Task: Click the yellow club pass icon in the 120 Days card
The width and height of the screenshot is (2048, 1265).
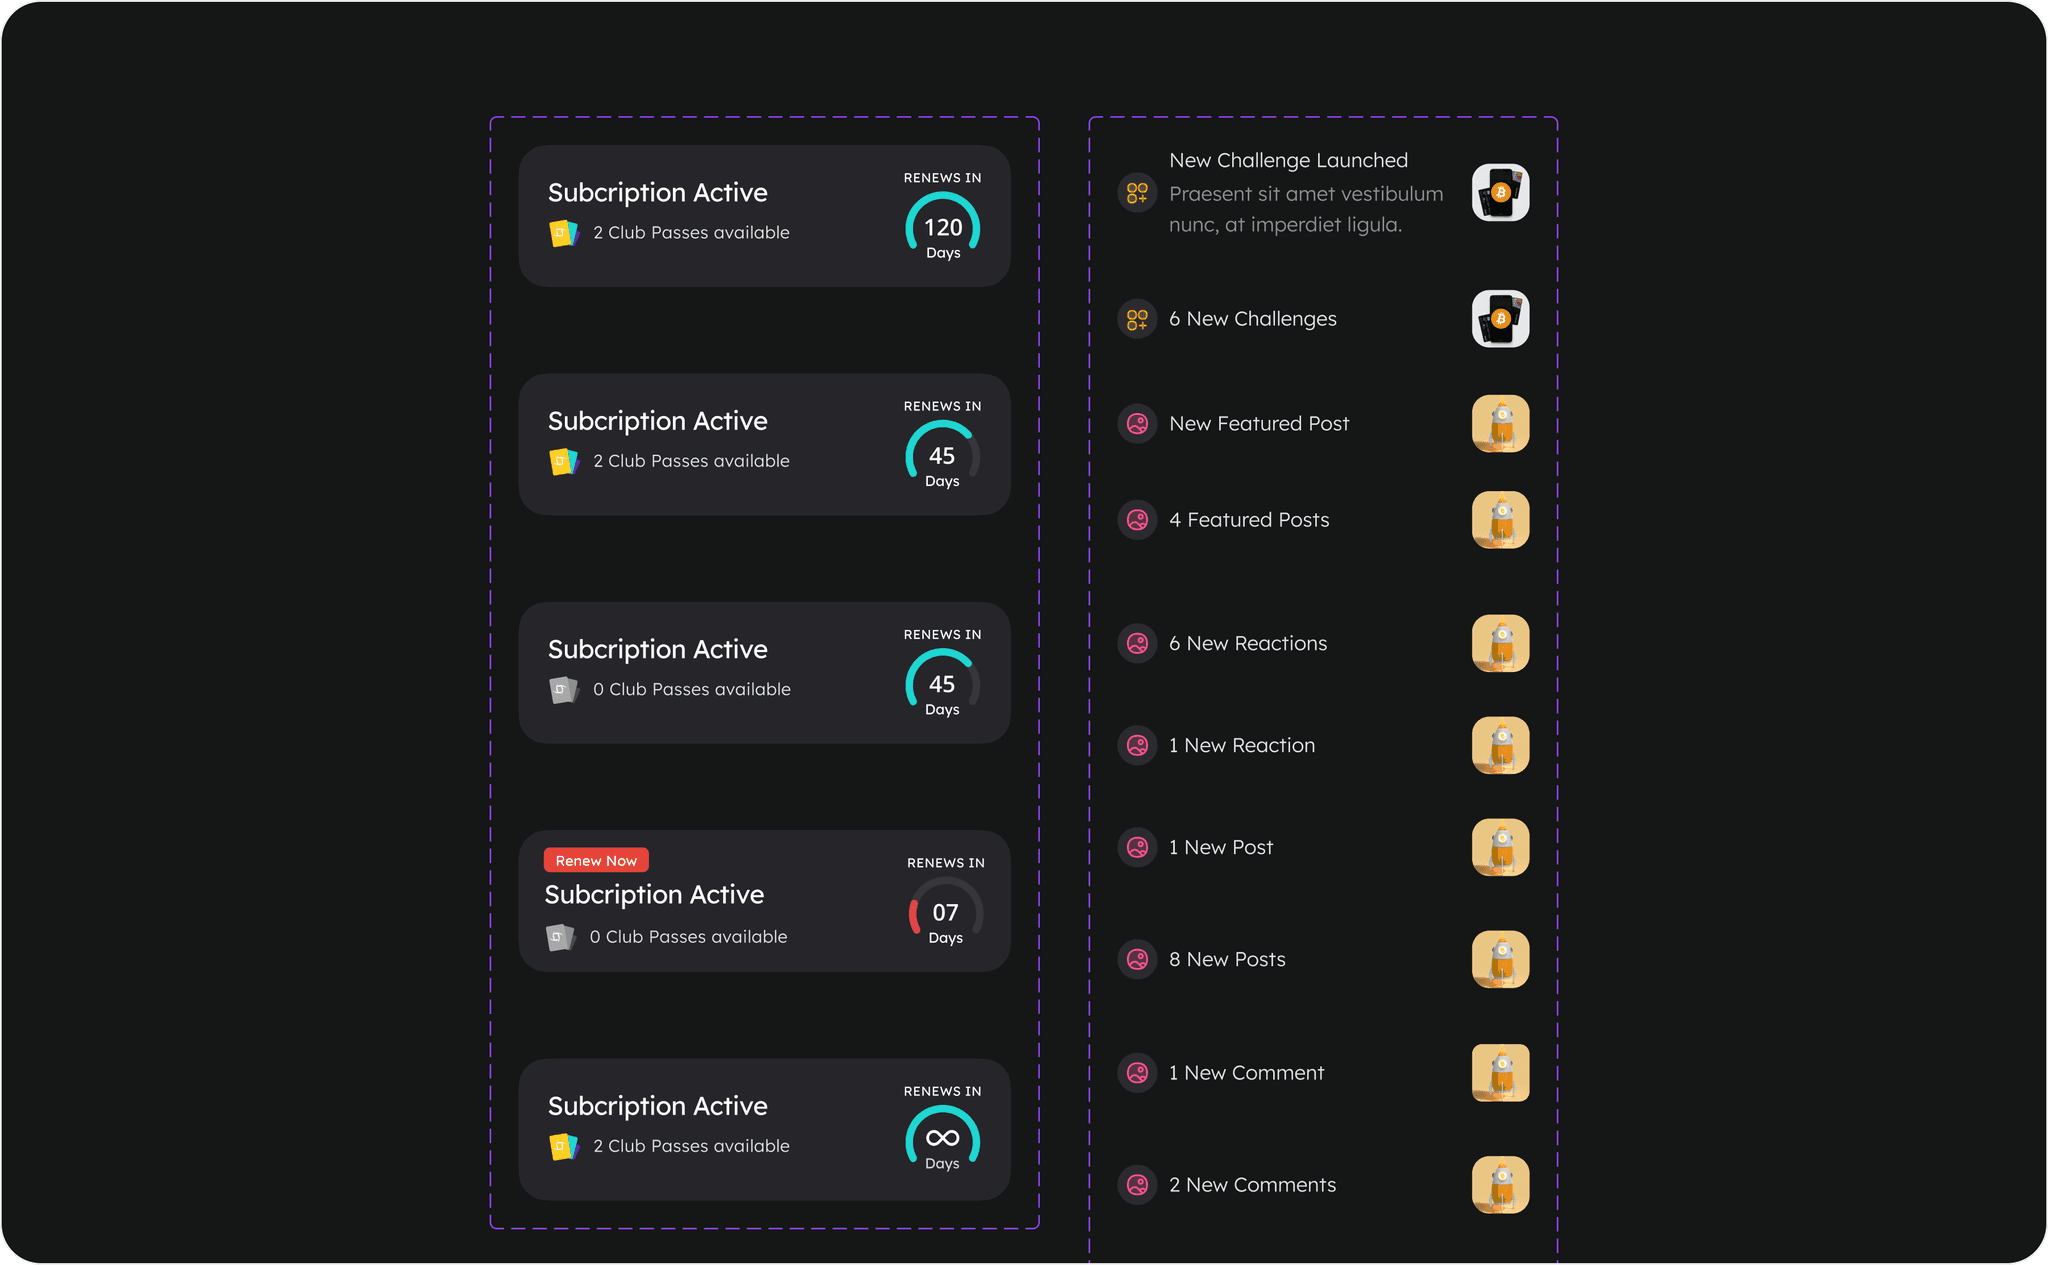Action: [564, 233]
